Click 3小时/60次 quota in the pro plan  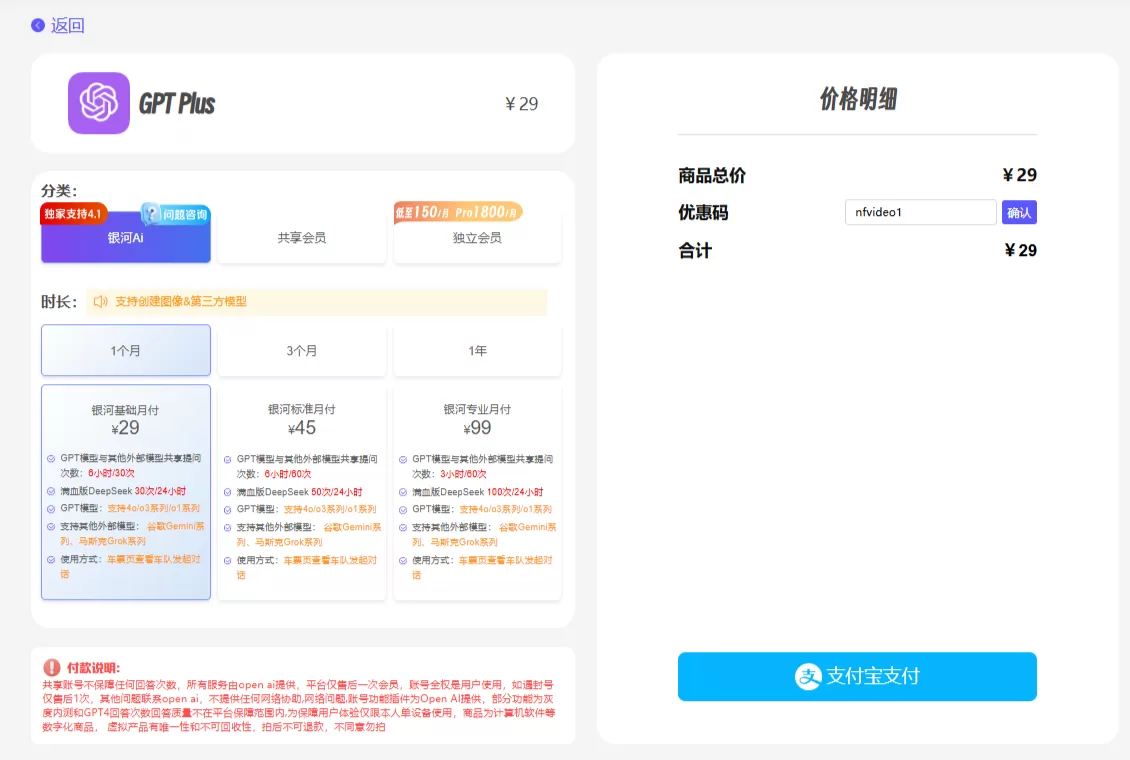[x=463, y=474]
